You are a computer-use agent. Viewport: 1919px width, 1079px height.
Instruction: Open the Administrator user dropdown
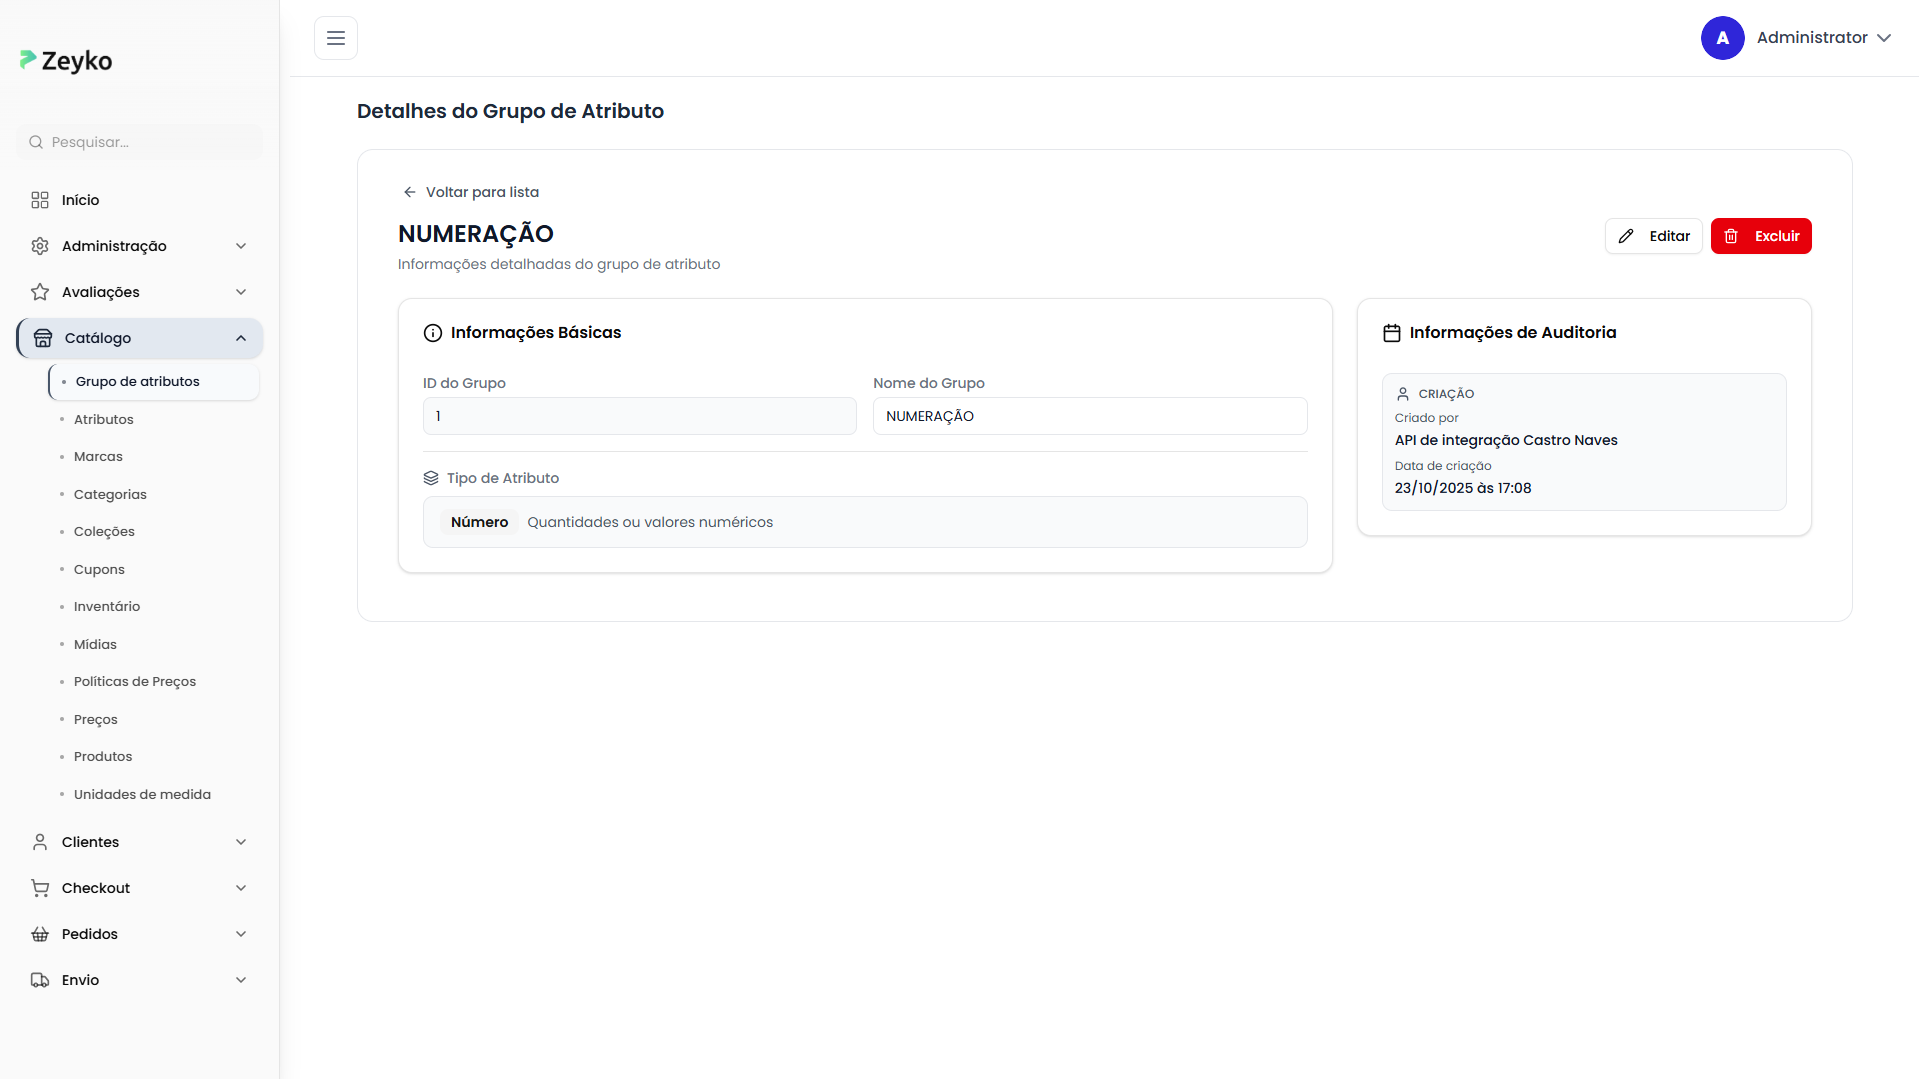[x=1884, y=38]
